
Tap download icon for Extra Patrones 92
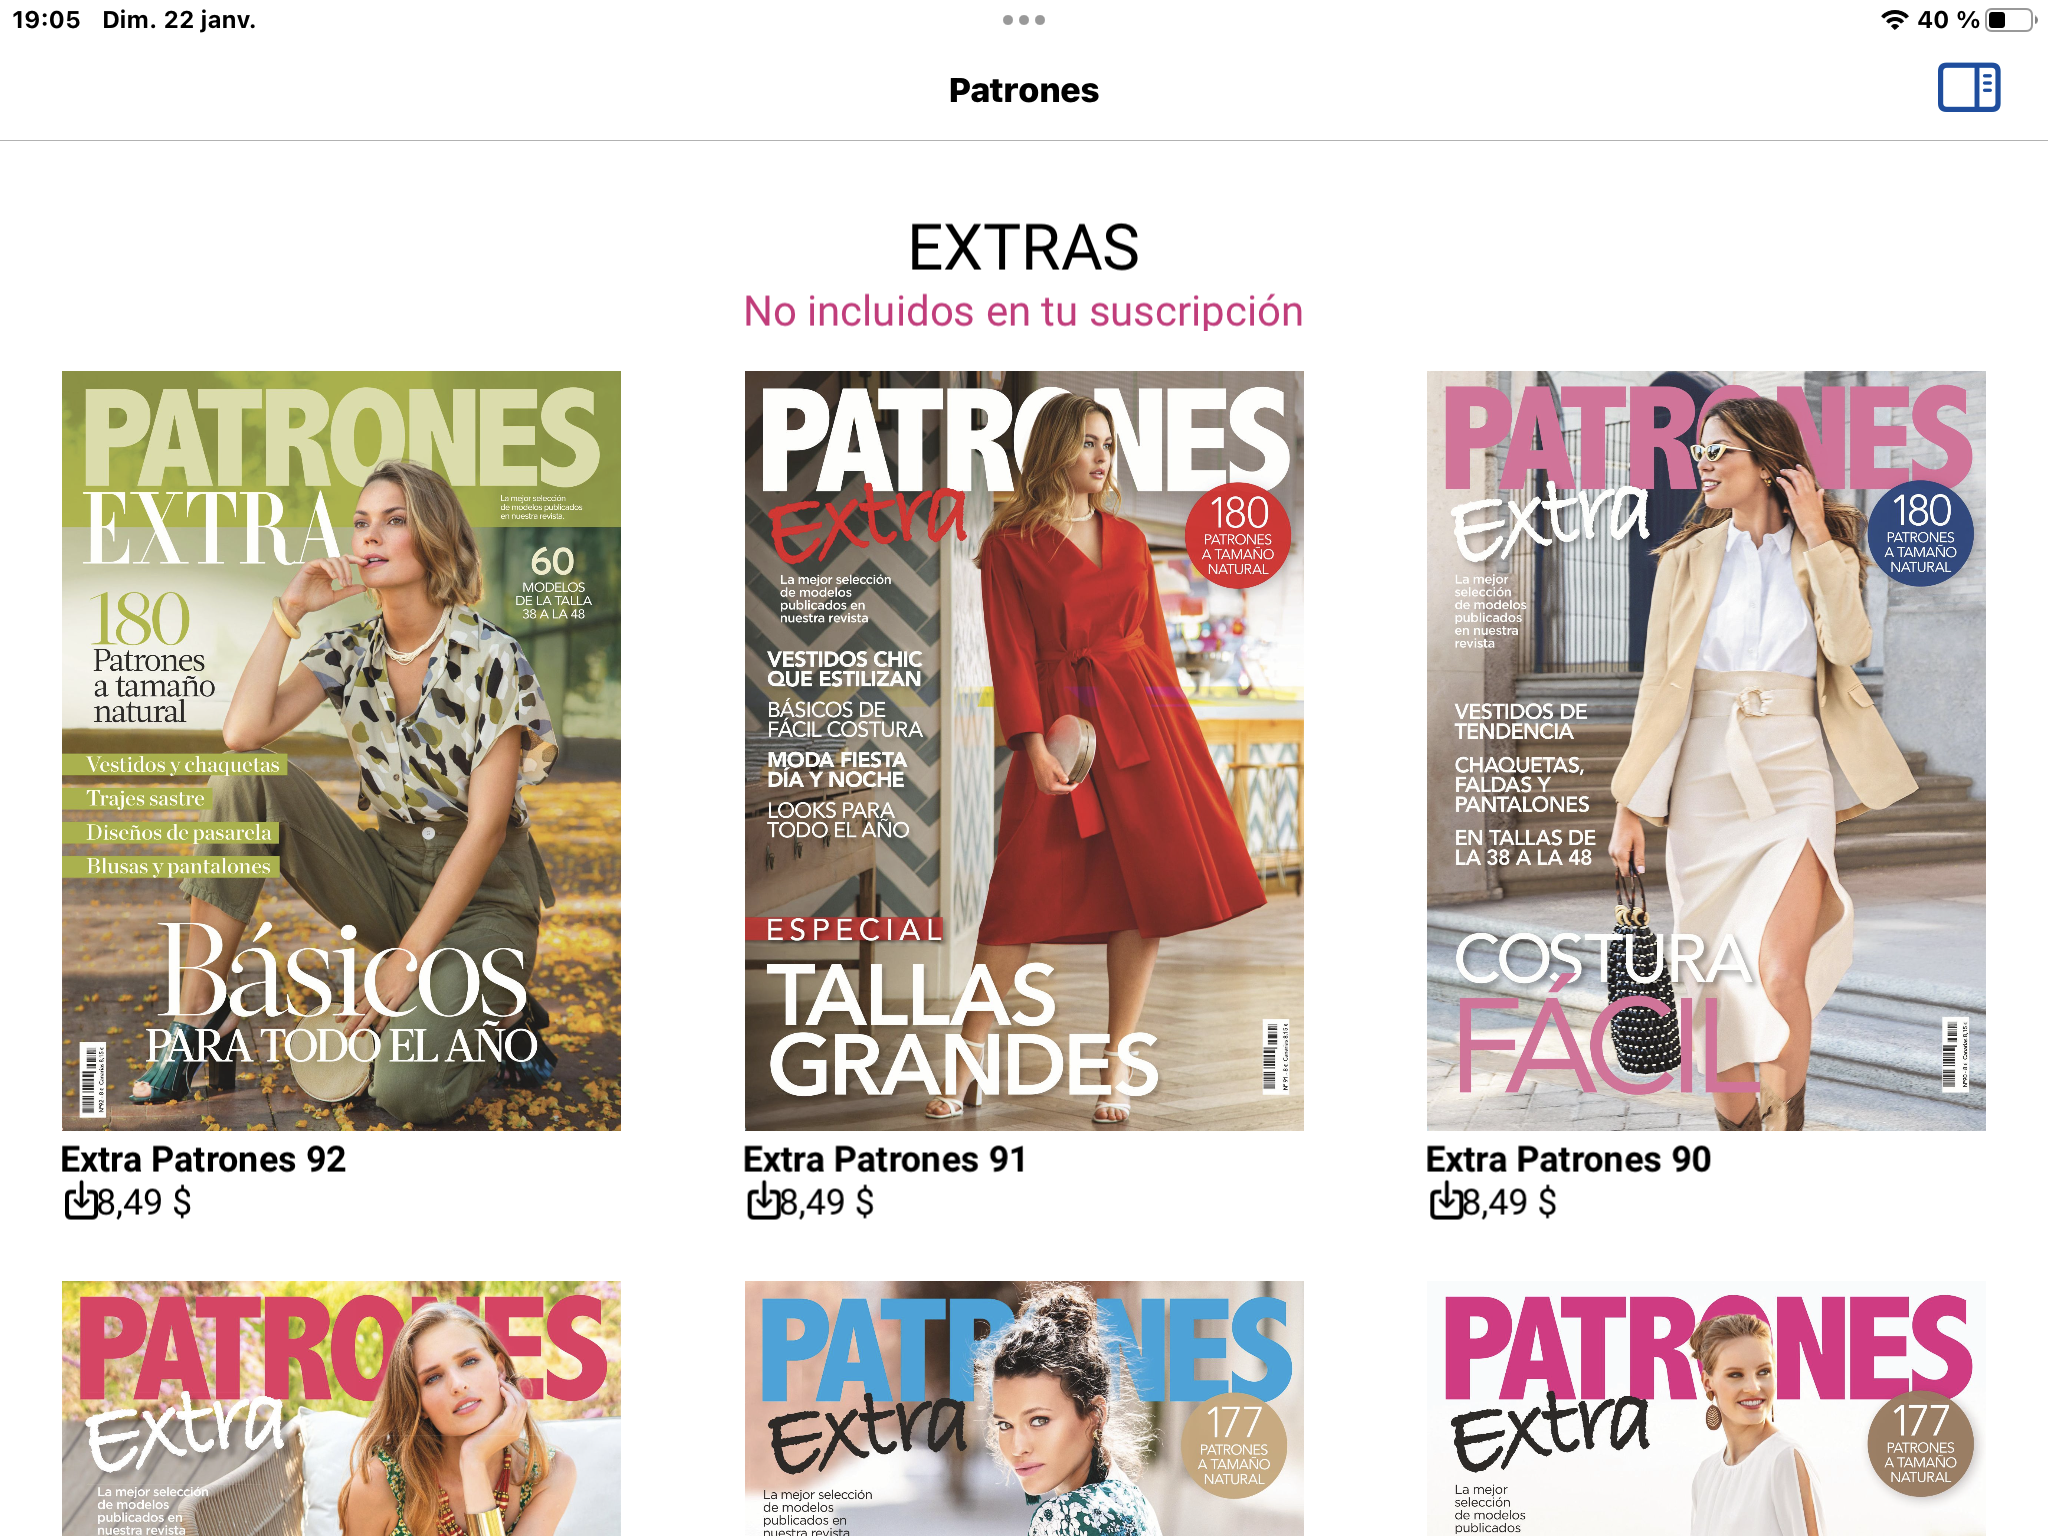80,1201
